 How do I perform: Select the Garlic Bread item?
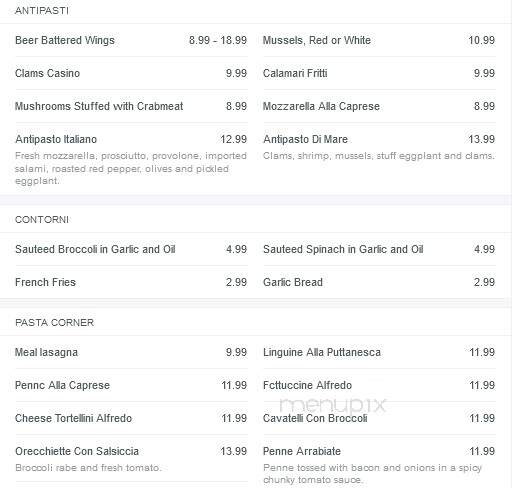293,282
